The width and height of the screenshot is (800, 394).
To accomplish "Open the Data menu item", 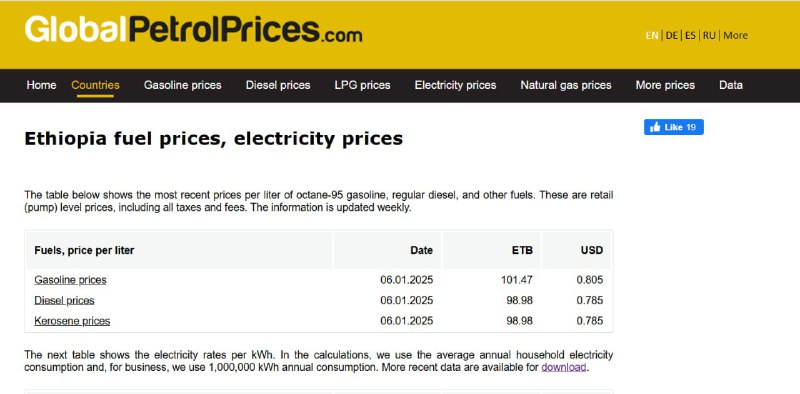I will 731,85.
